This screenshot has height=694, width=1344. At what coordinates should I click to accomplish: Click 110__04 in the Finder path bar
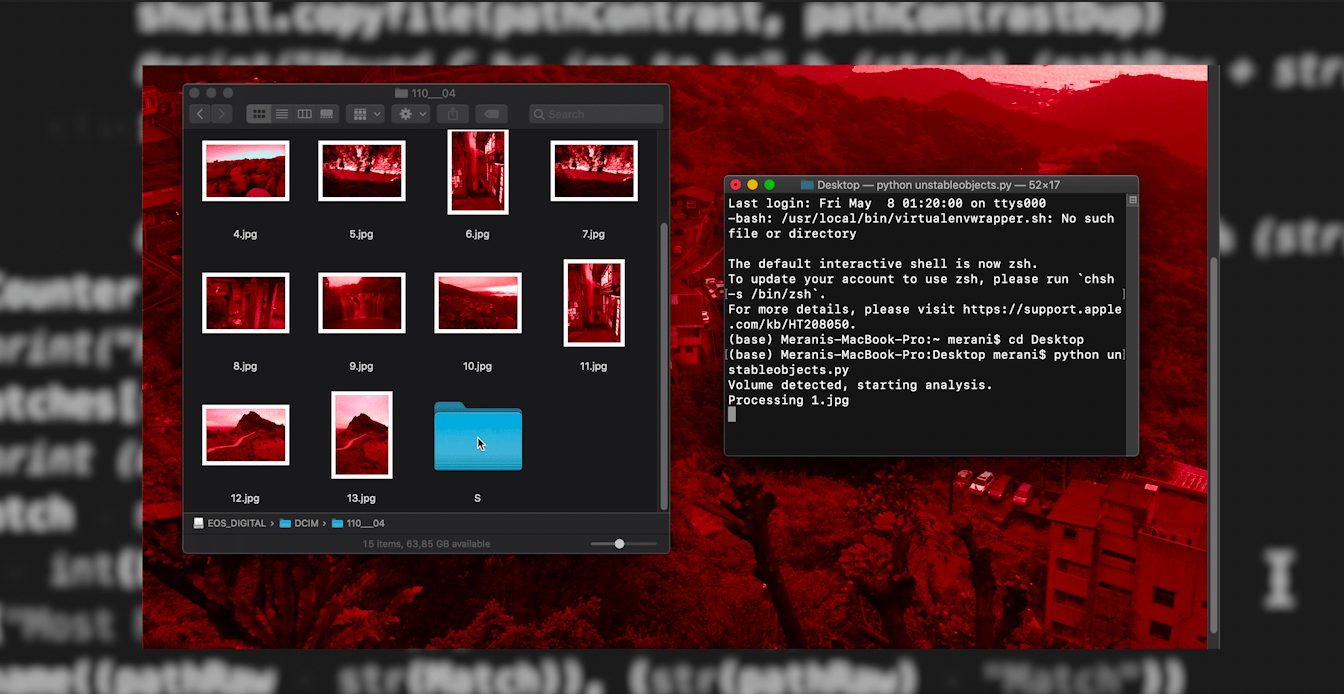[x=358, y=523]
